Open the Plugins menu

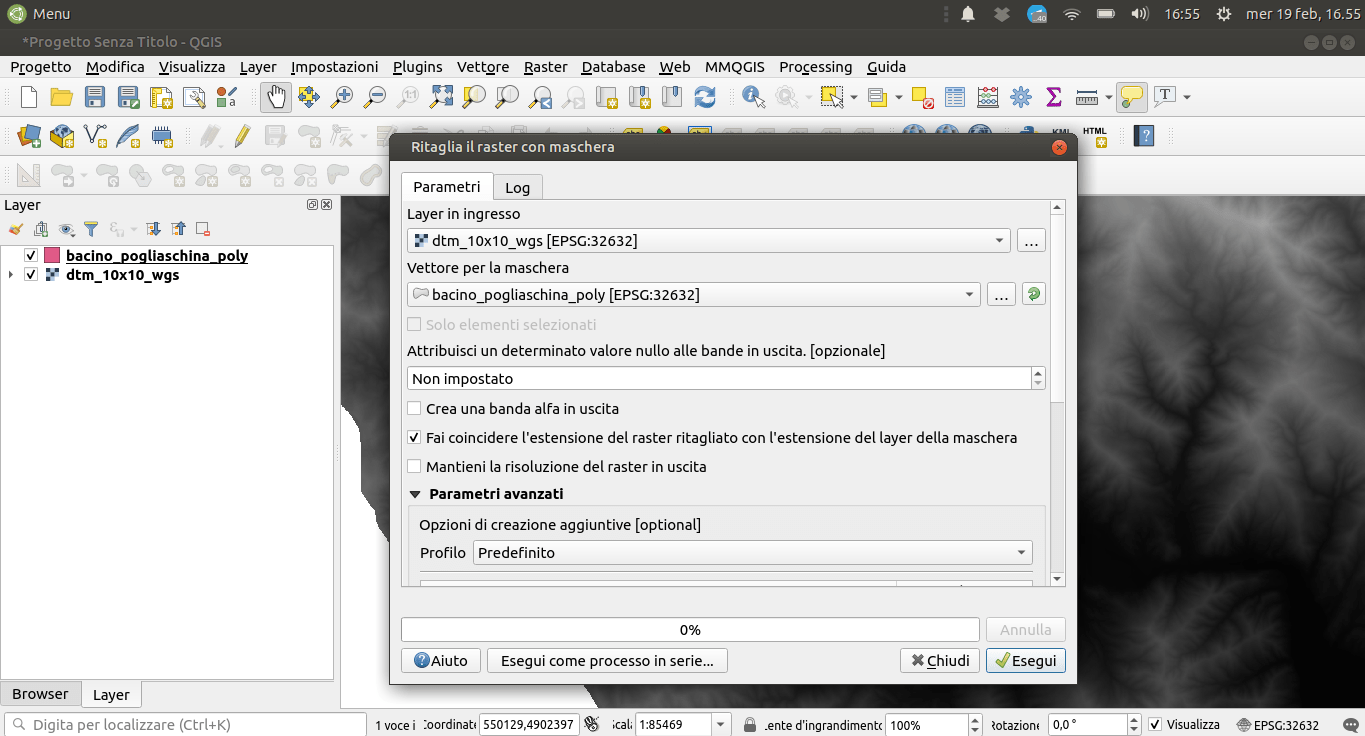tap(418, 67)
